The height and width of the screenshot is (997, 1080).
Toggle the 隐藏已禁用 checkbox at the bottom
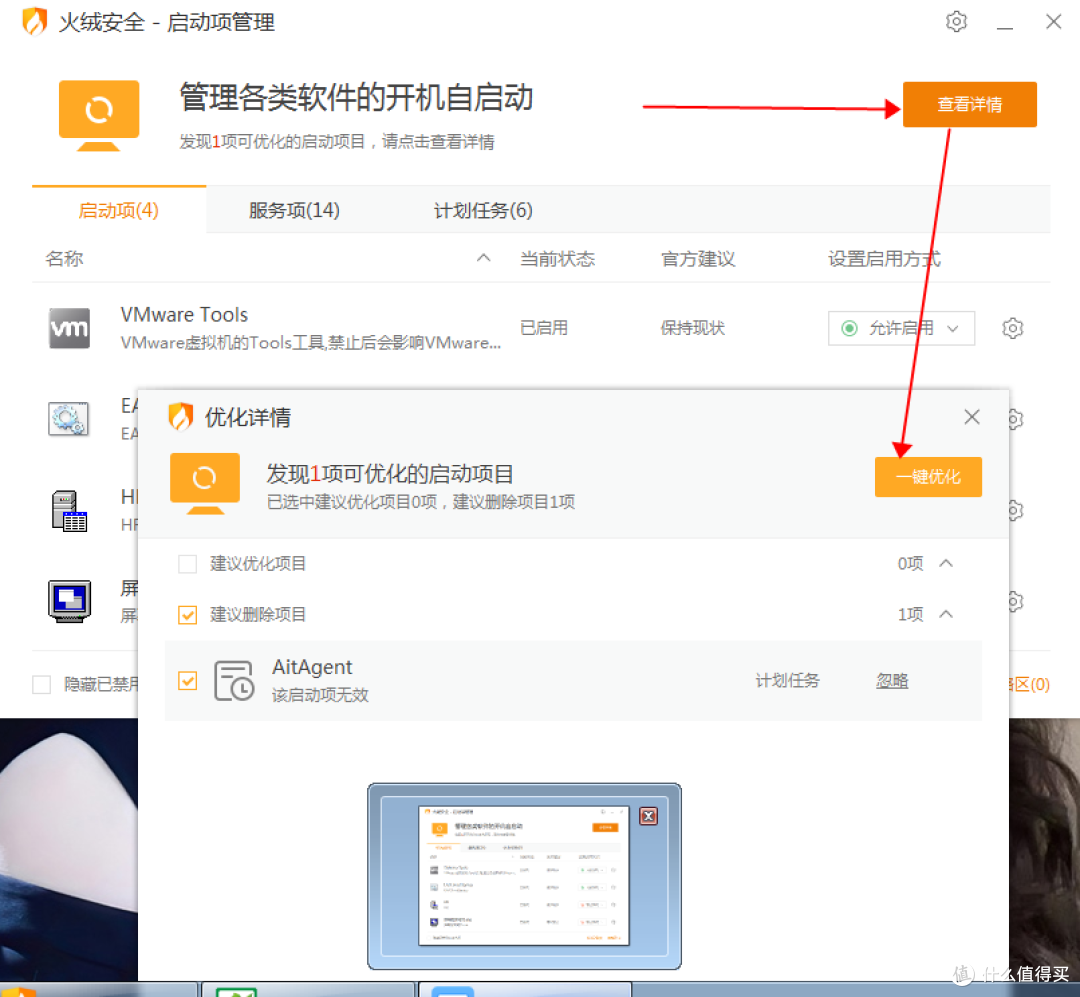[x=41, y=684]
